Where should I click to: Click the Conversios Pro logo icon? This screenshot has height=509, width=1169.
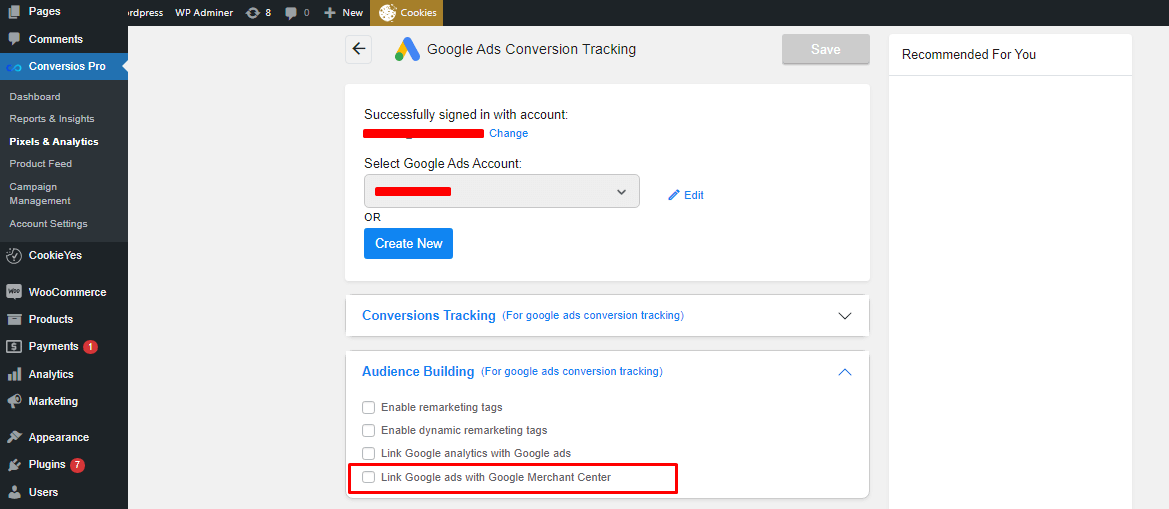tap(13, 67)
